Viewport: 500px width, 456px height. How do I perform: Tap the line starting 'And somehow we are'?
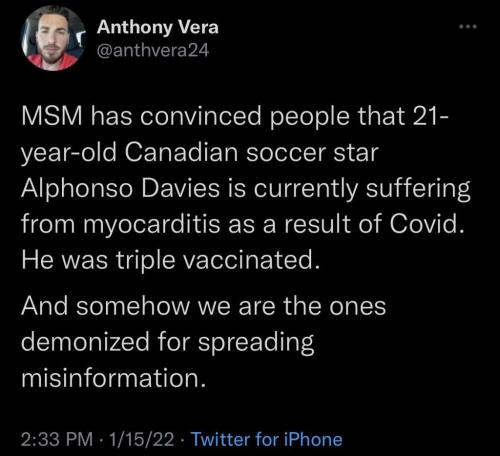click(204, 306)
